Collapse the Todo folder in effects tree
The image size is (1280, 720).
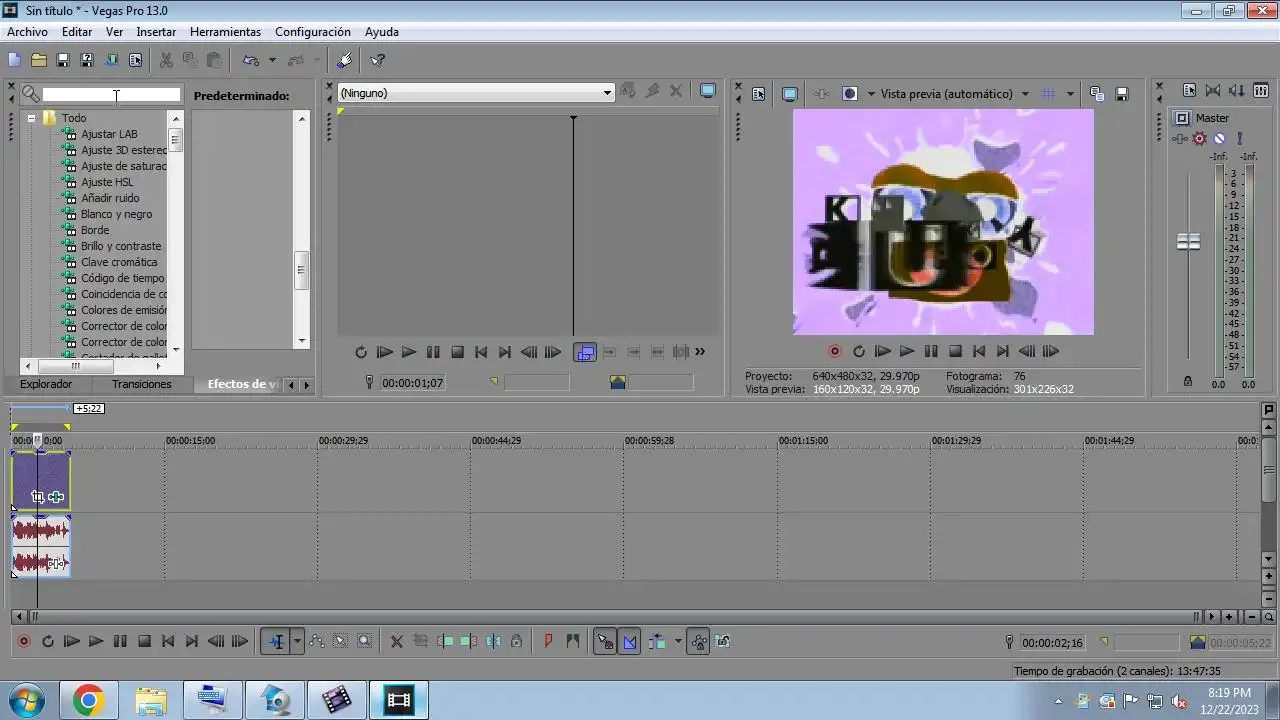tap(31, 118)
